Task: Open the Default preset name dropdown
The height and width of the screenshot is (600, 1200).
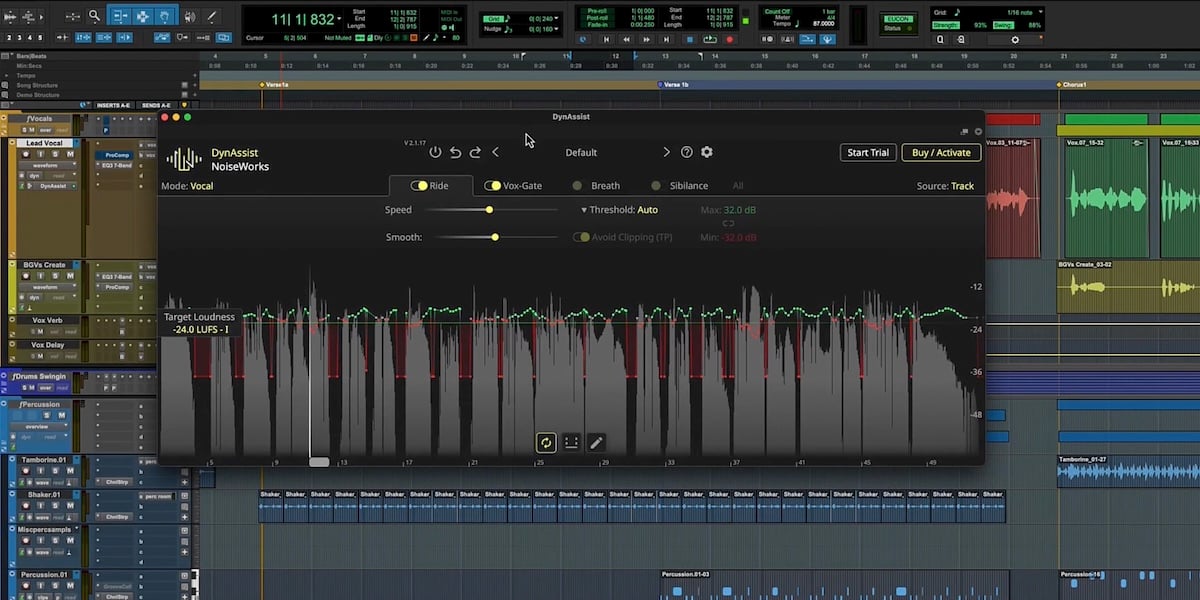Action: point(581,153)
